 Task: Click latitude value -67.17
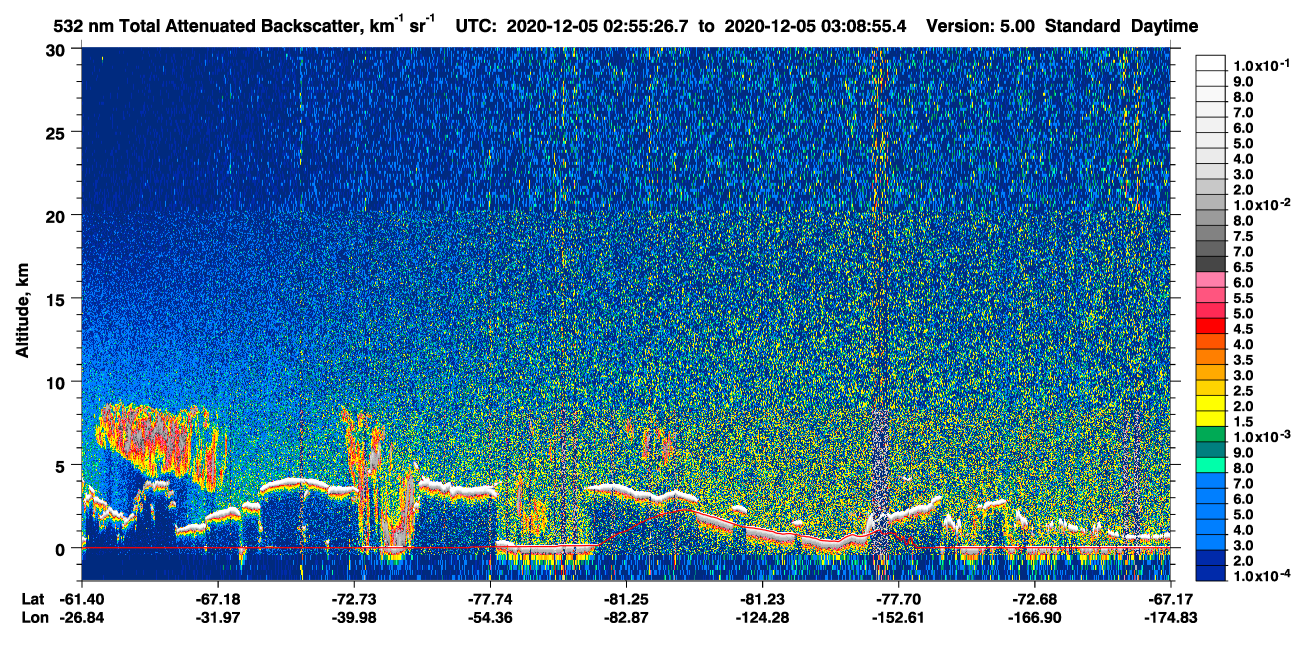(x=1171, y=599)
